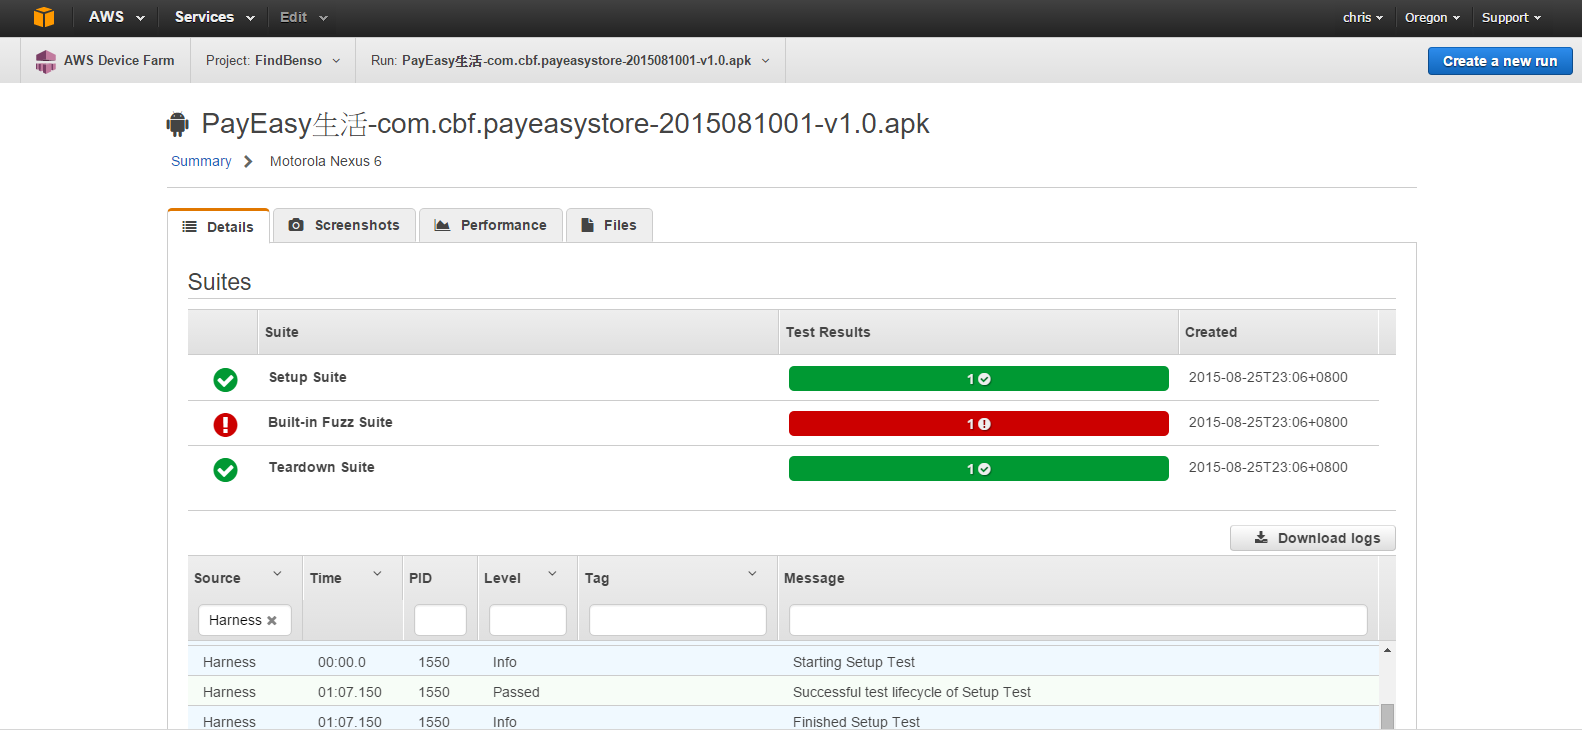Expand the Run PayEasy apk dropdown
The height and width of the screenshot is (730, 1582).
click(x=570, y=61)
